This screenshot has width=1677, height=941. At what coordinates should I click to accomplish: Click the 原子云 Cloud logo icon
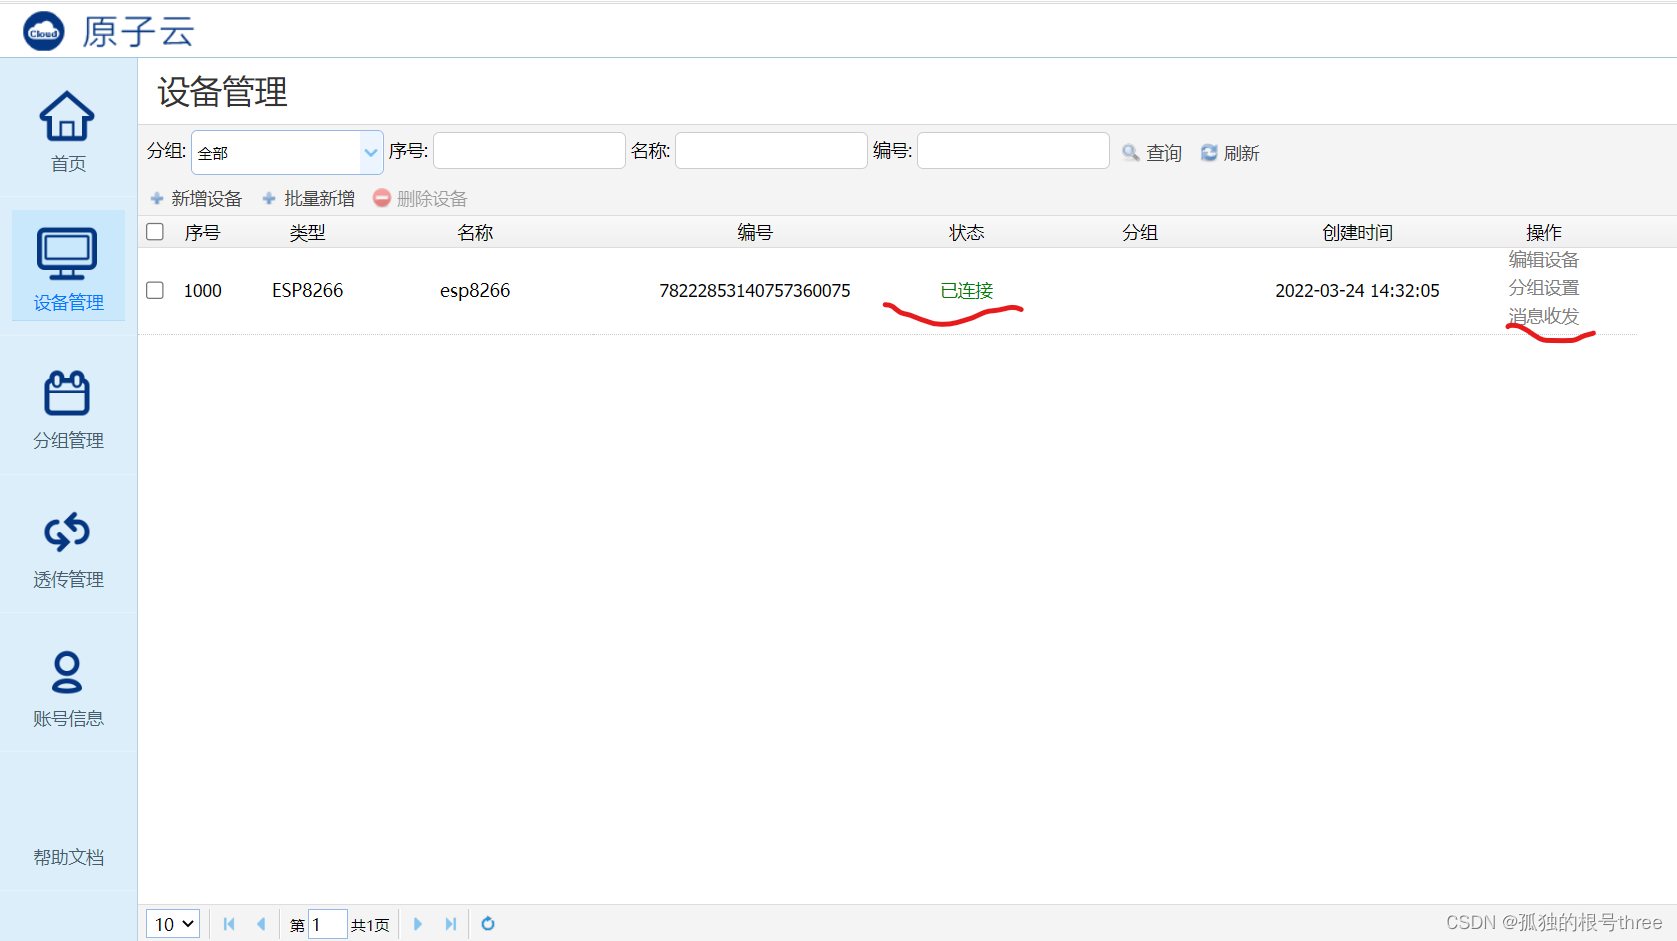44,32
